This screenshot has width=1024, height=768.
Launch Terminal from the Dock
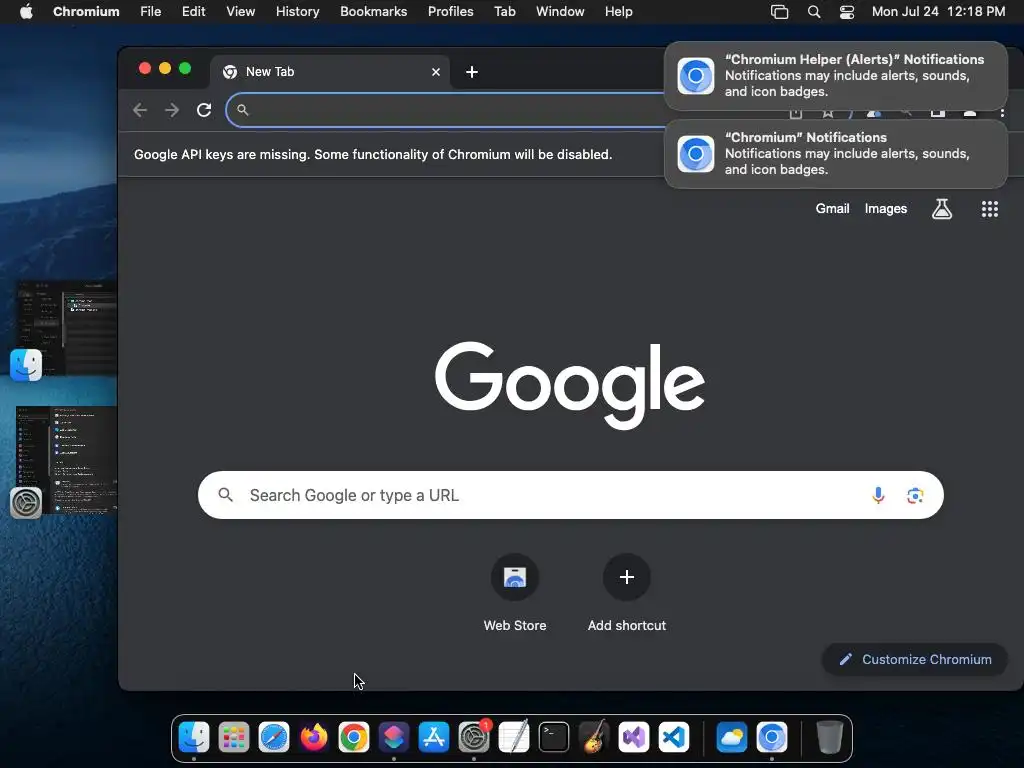point(554,738)
